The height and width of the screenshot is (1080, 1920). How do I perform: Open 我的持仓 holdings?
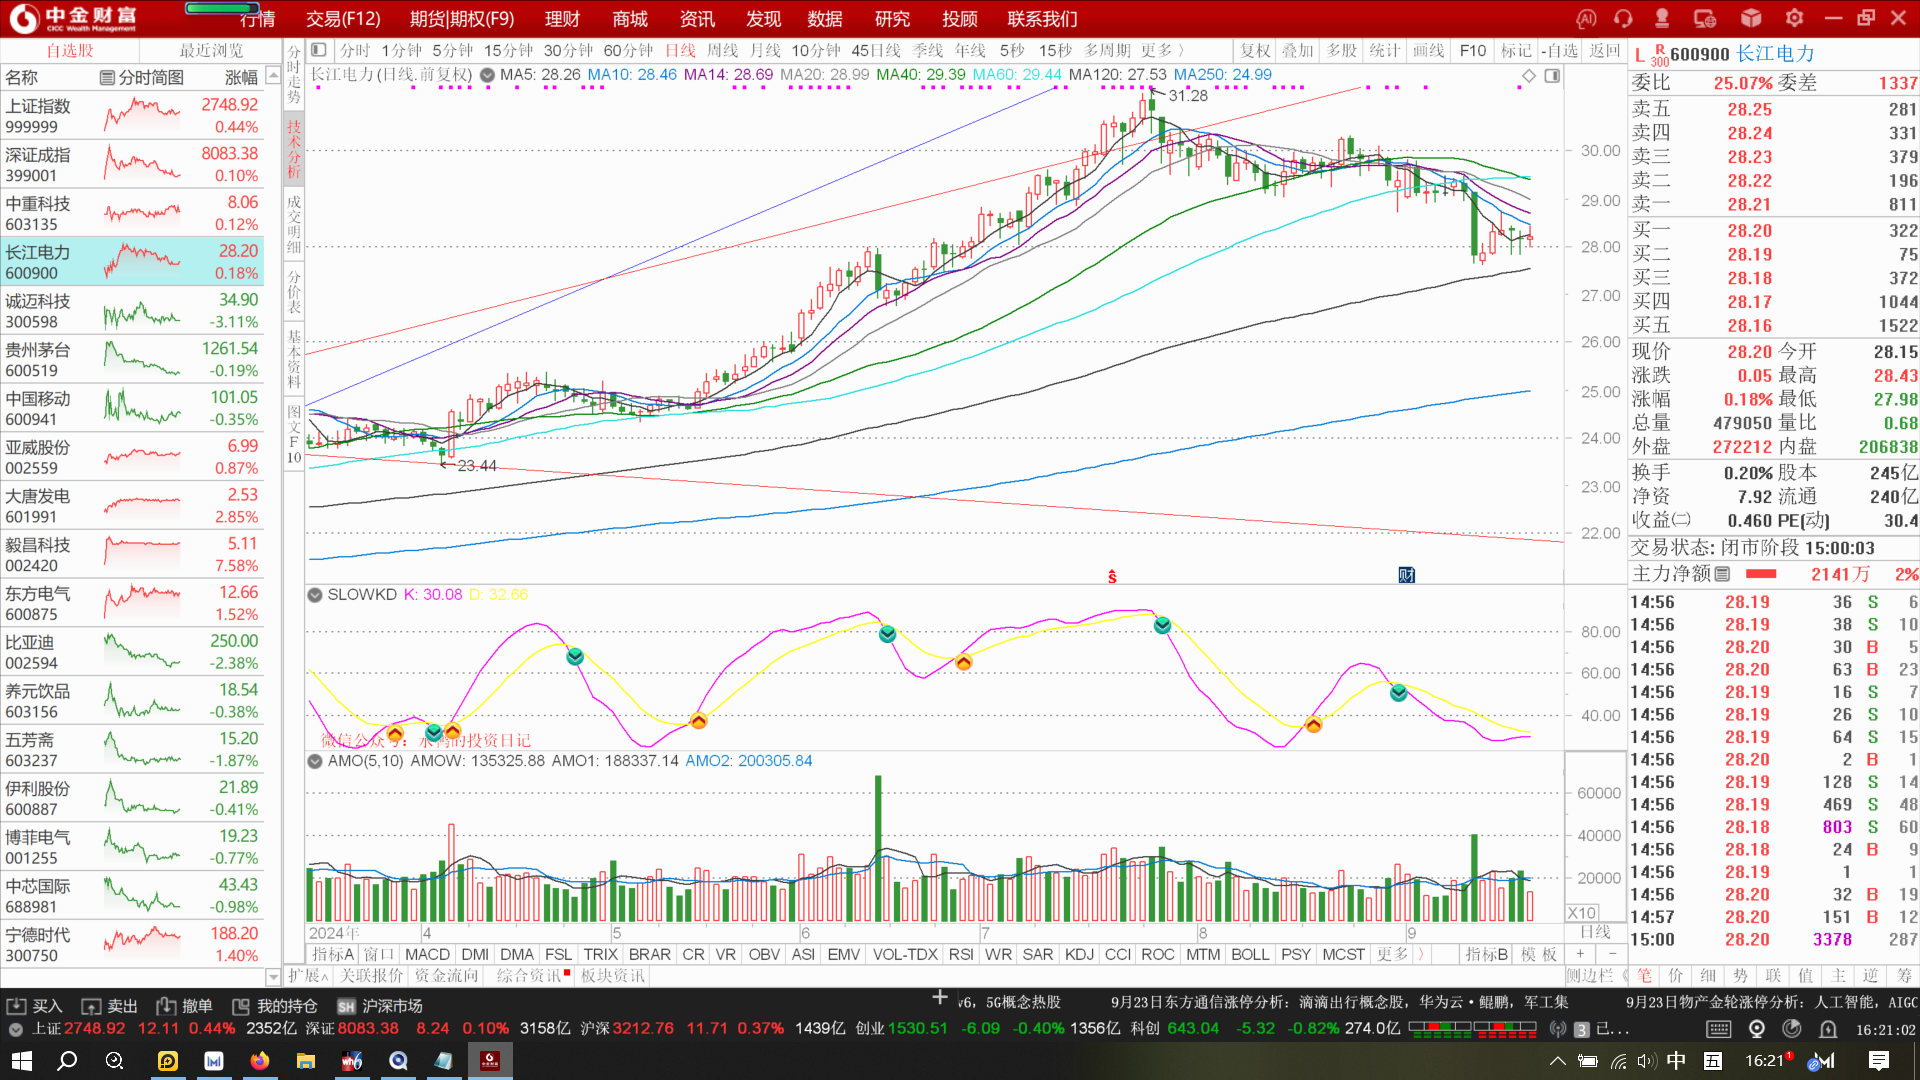point(275,1006)
